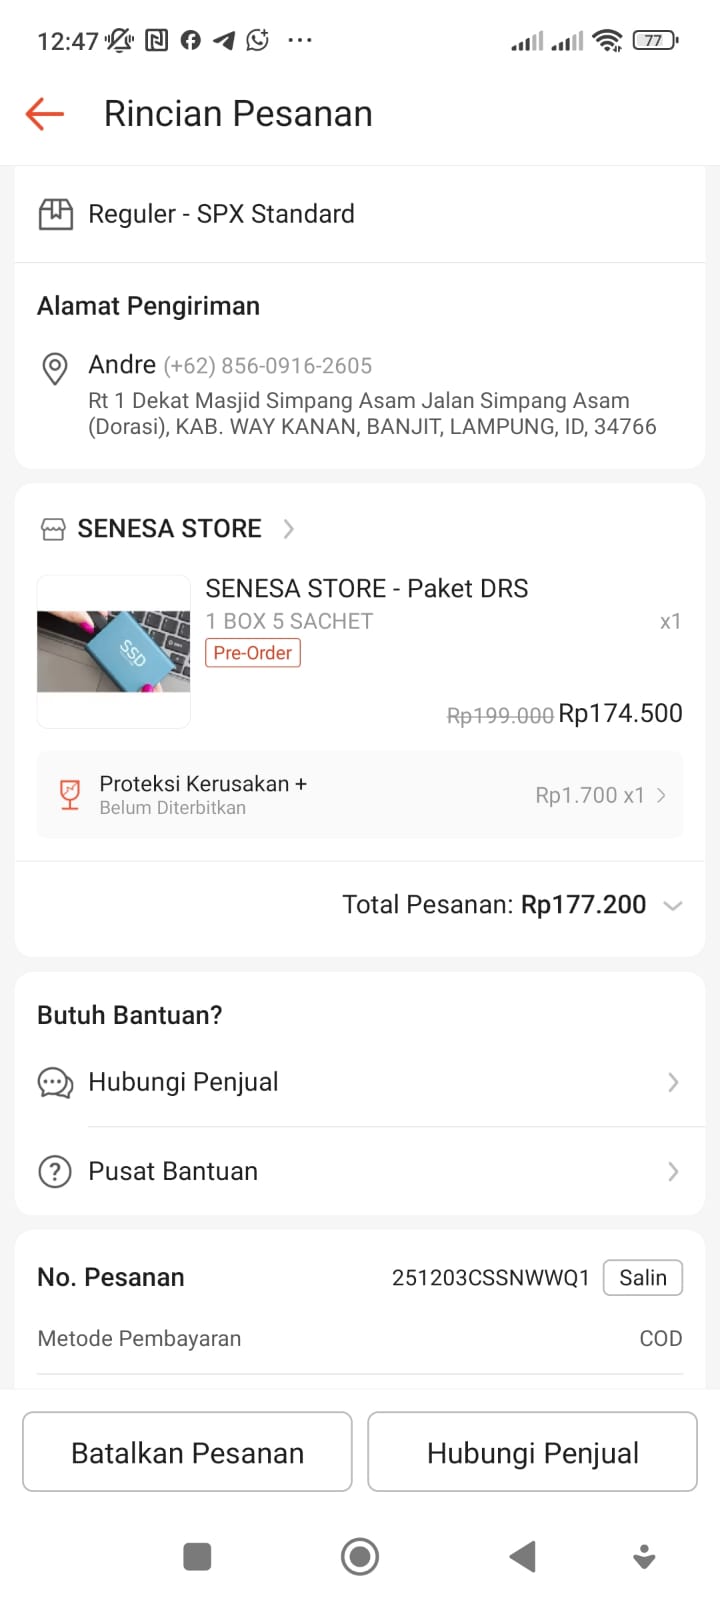This screenshot has width=720, height=1600.
Task: Tap the help question mark icon
Action: (x=55, y=1171)
